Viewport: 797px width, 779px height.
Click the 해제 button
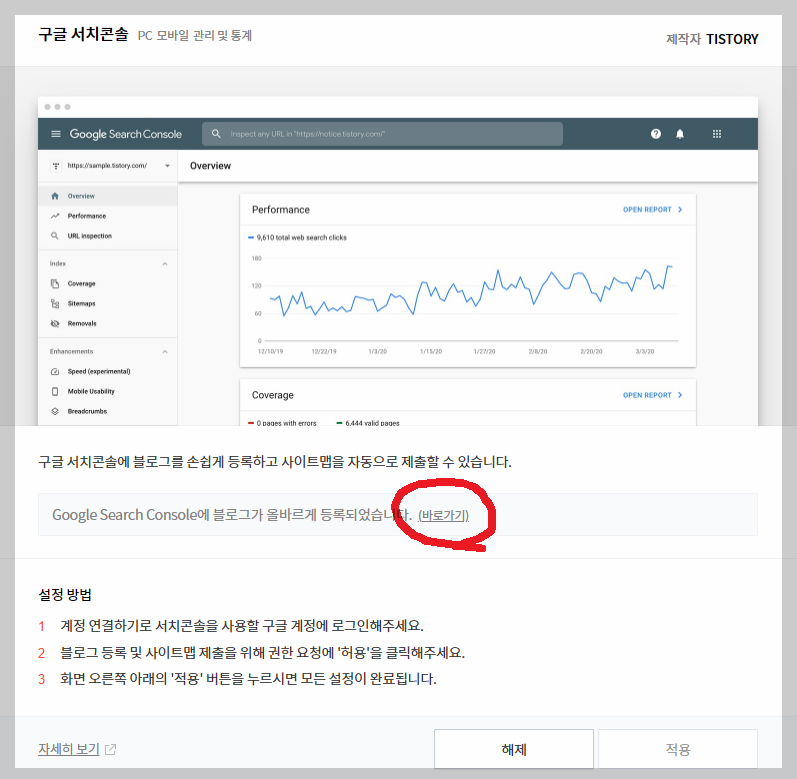click(x=513, y=749)
